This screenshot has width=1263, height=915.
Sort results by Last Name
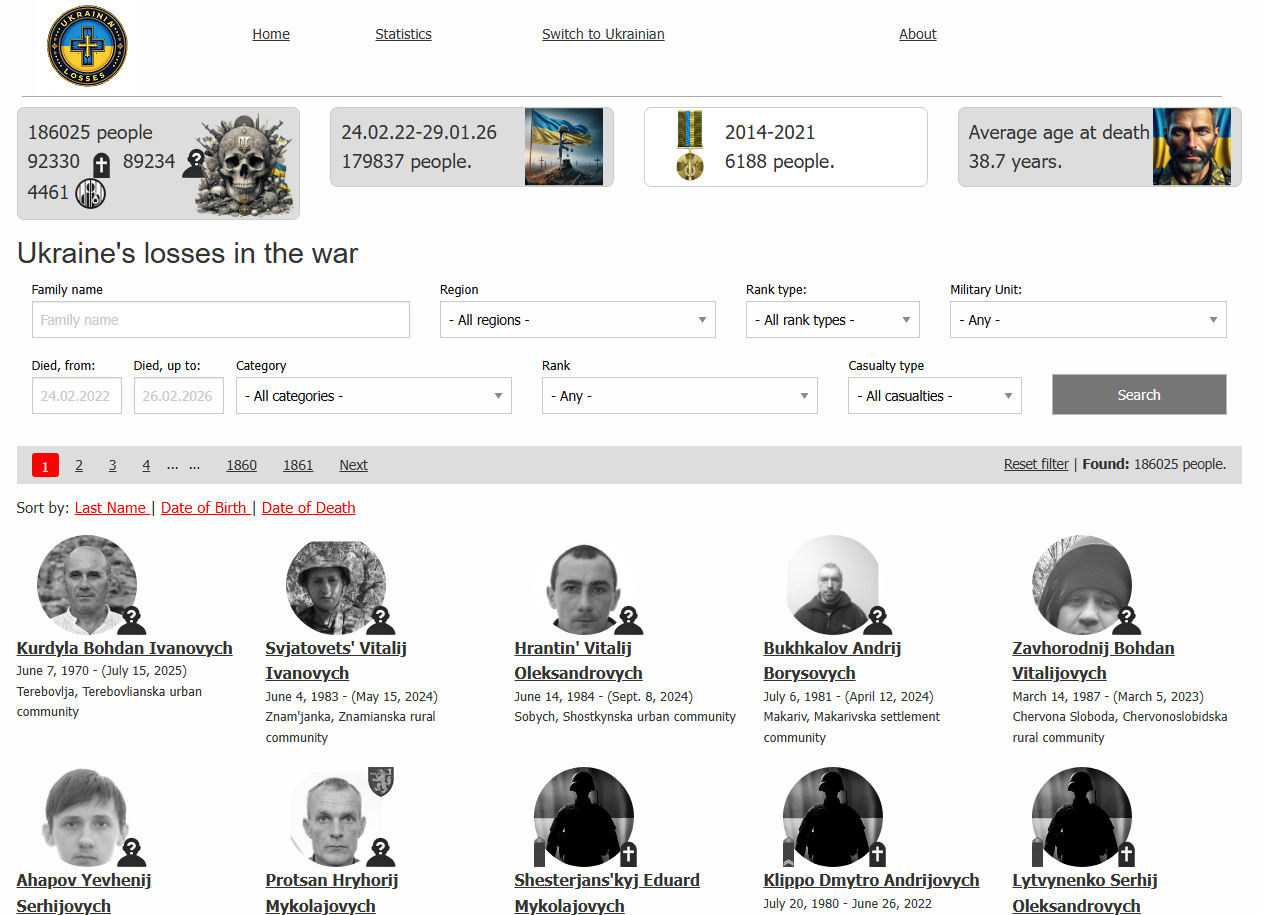[x=111, y=508]
